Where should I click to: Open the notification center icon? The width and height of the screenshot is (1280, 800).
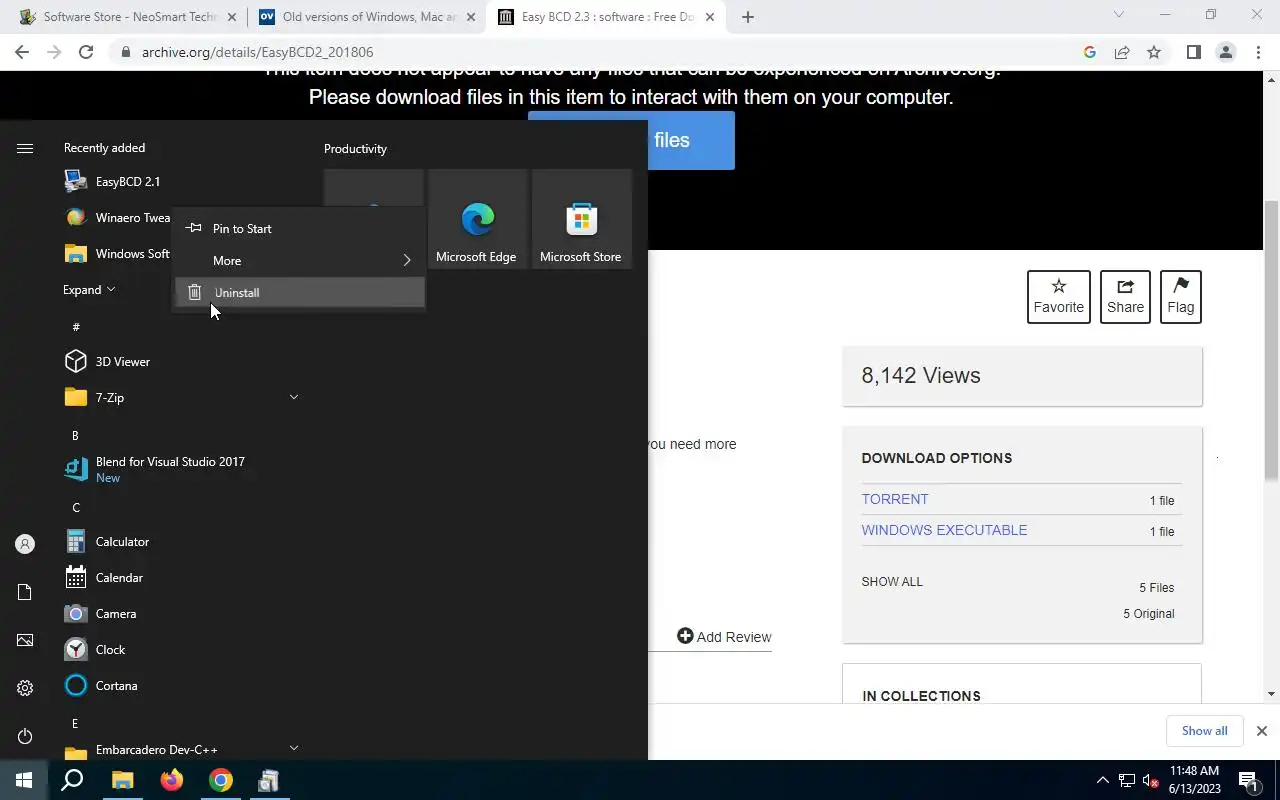[1248, 780]
